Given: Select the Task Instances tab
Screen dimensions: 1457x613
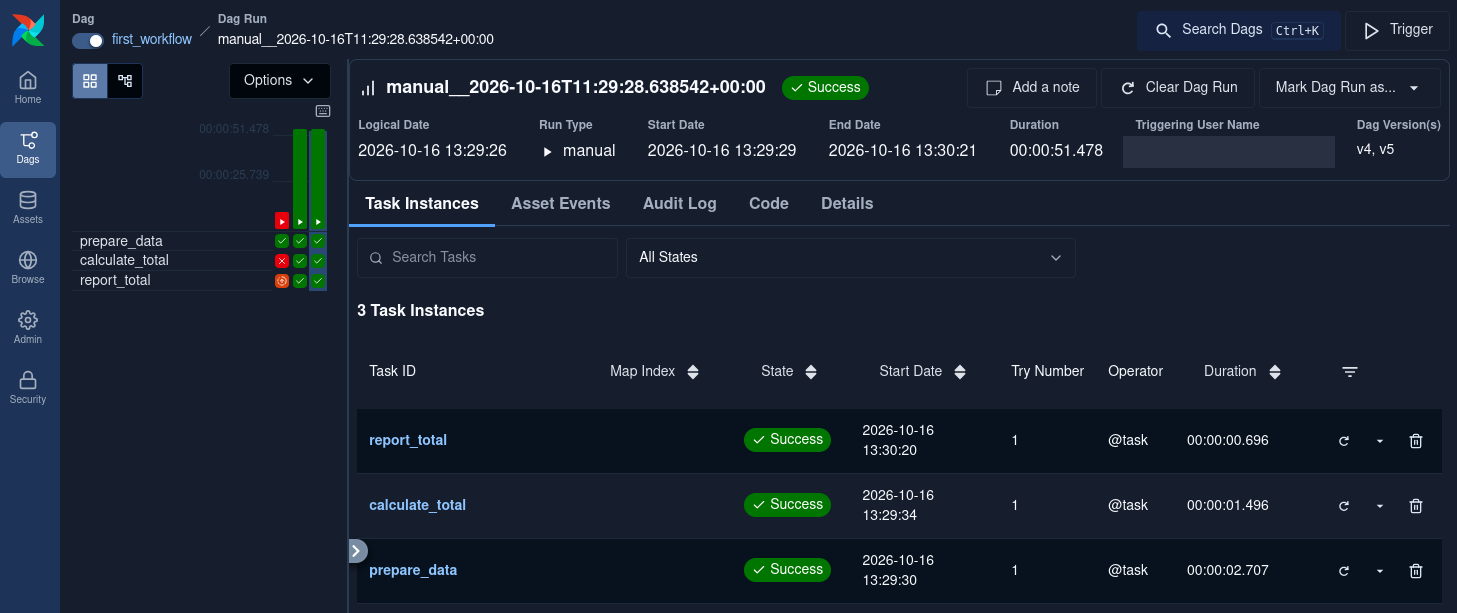Looking at the screenshot, I should 422,204.
